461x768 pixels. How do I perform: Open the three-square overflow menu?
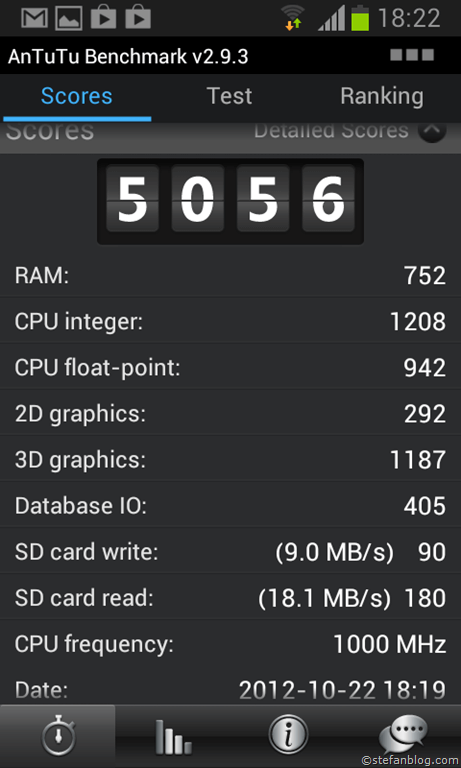click(412, 55)
